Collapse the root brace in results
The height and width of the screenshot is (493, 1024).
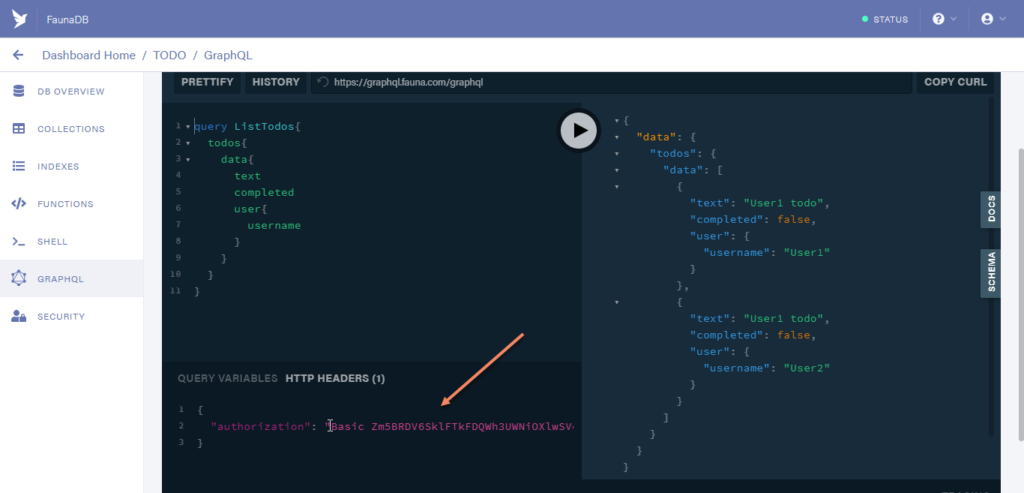point(616,121)
